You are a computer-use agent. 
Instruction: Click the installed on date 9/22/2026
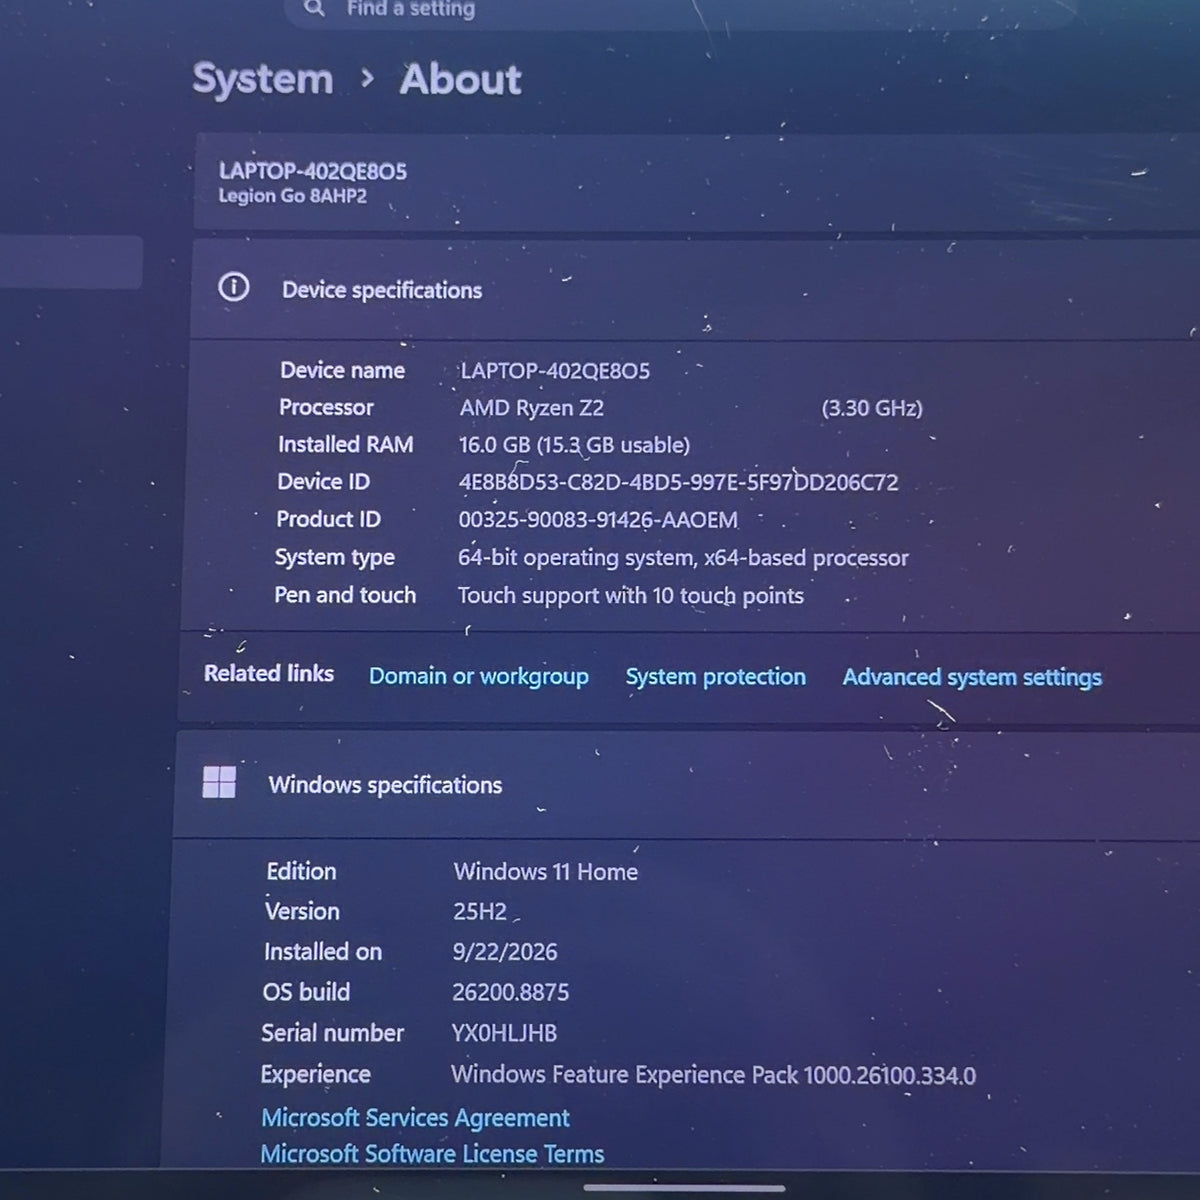[x=505, y=952]
